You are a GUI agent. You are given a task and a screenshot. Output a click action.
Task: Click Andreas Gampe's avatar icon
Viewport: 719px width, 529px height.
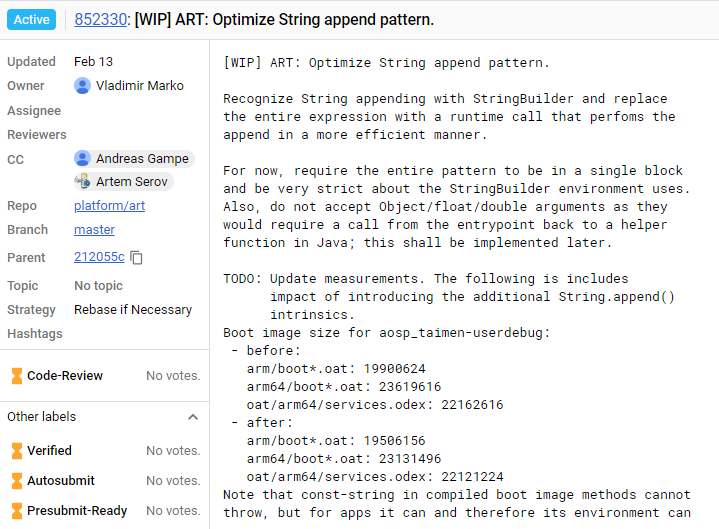83,159
